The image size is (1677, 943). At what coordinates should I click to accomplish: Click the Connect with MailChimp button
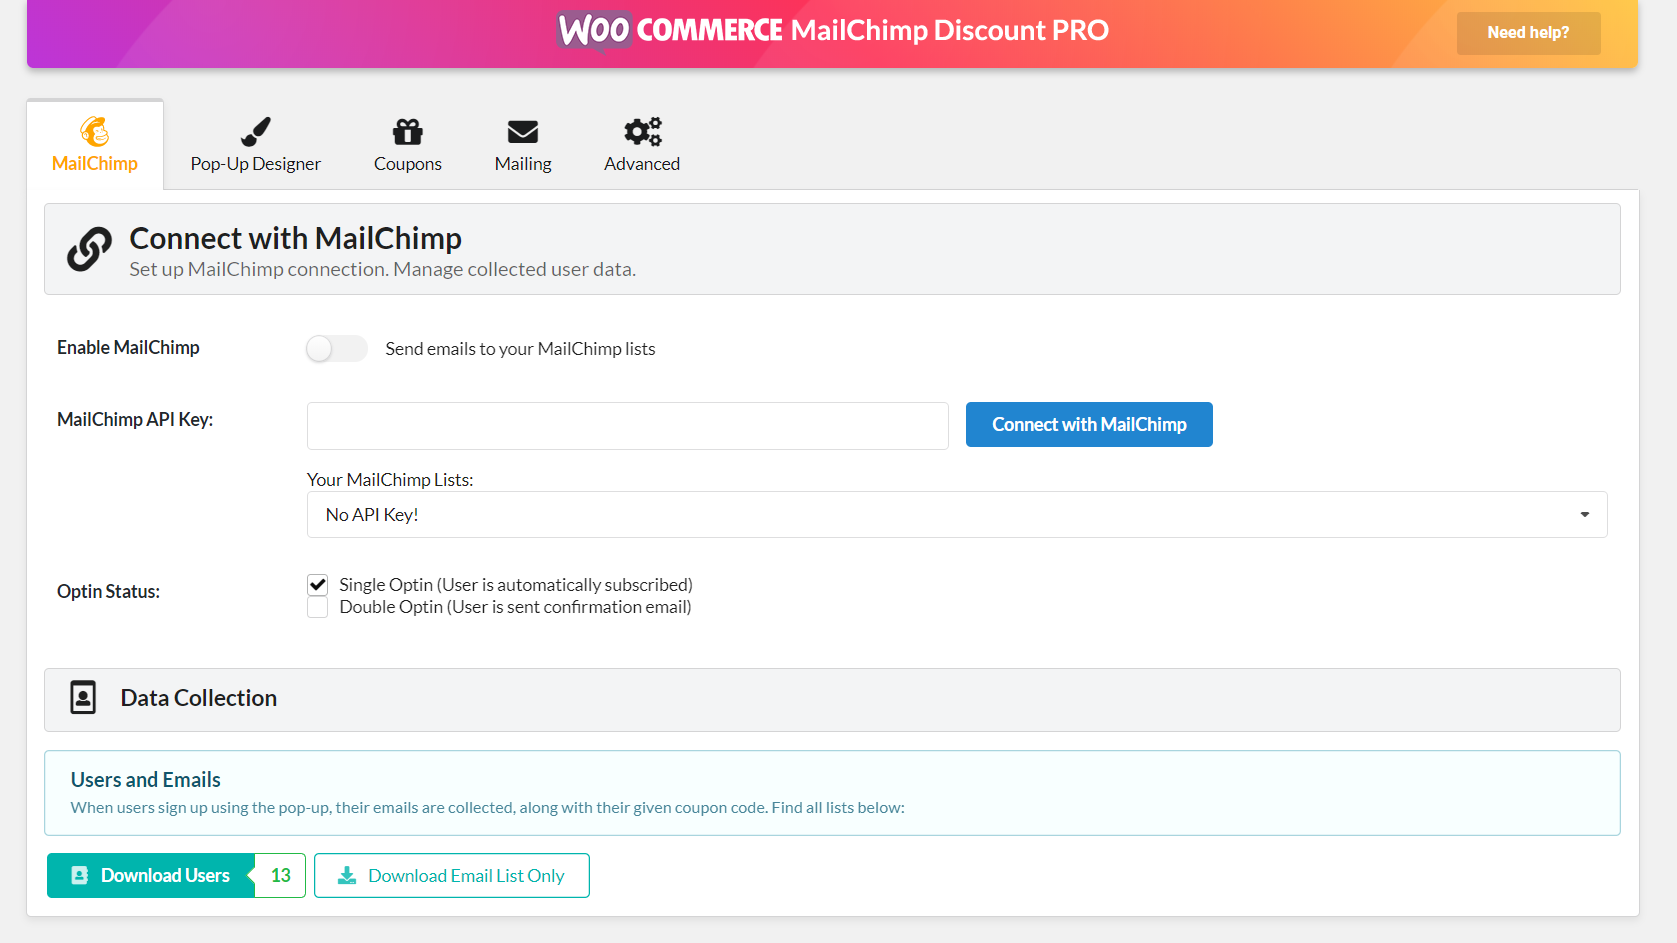[x=1089, y=424]
